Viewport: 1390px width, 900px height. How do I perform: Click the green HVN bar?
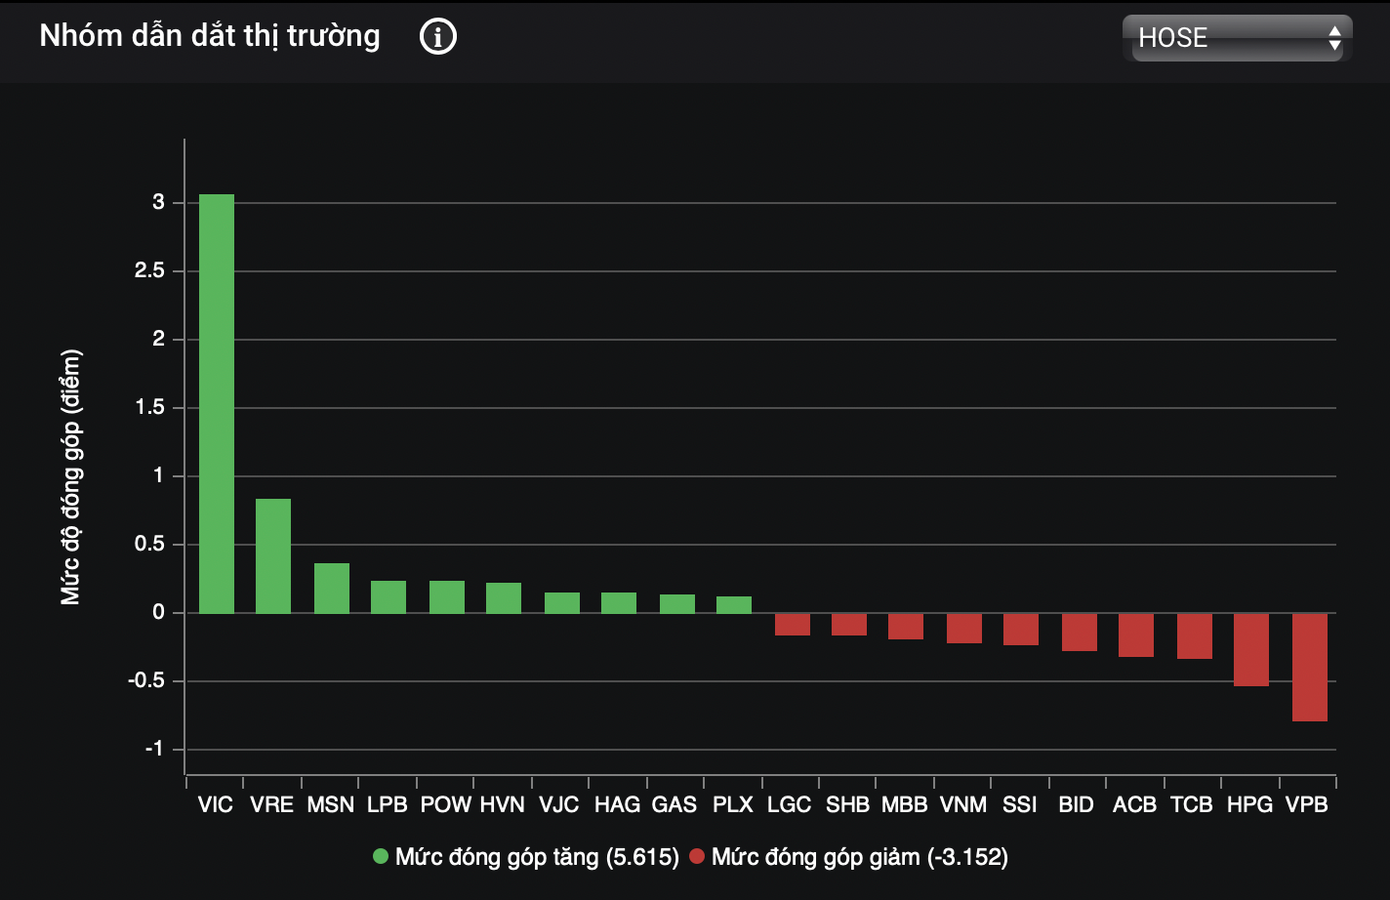click(x=503, y=598)
